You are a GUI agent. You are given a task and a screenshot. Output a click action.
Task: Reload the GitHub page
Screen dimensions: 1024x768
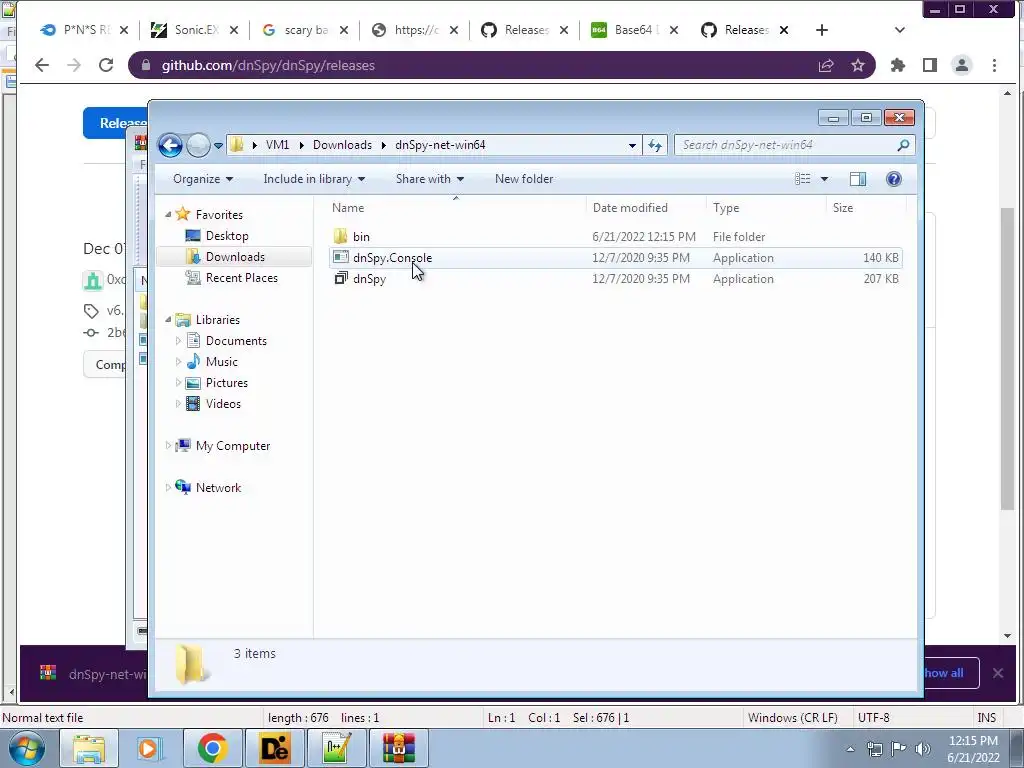(x=106, y=65)
